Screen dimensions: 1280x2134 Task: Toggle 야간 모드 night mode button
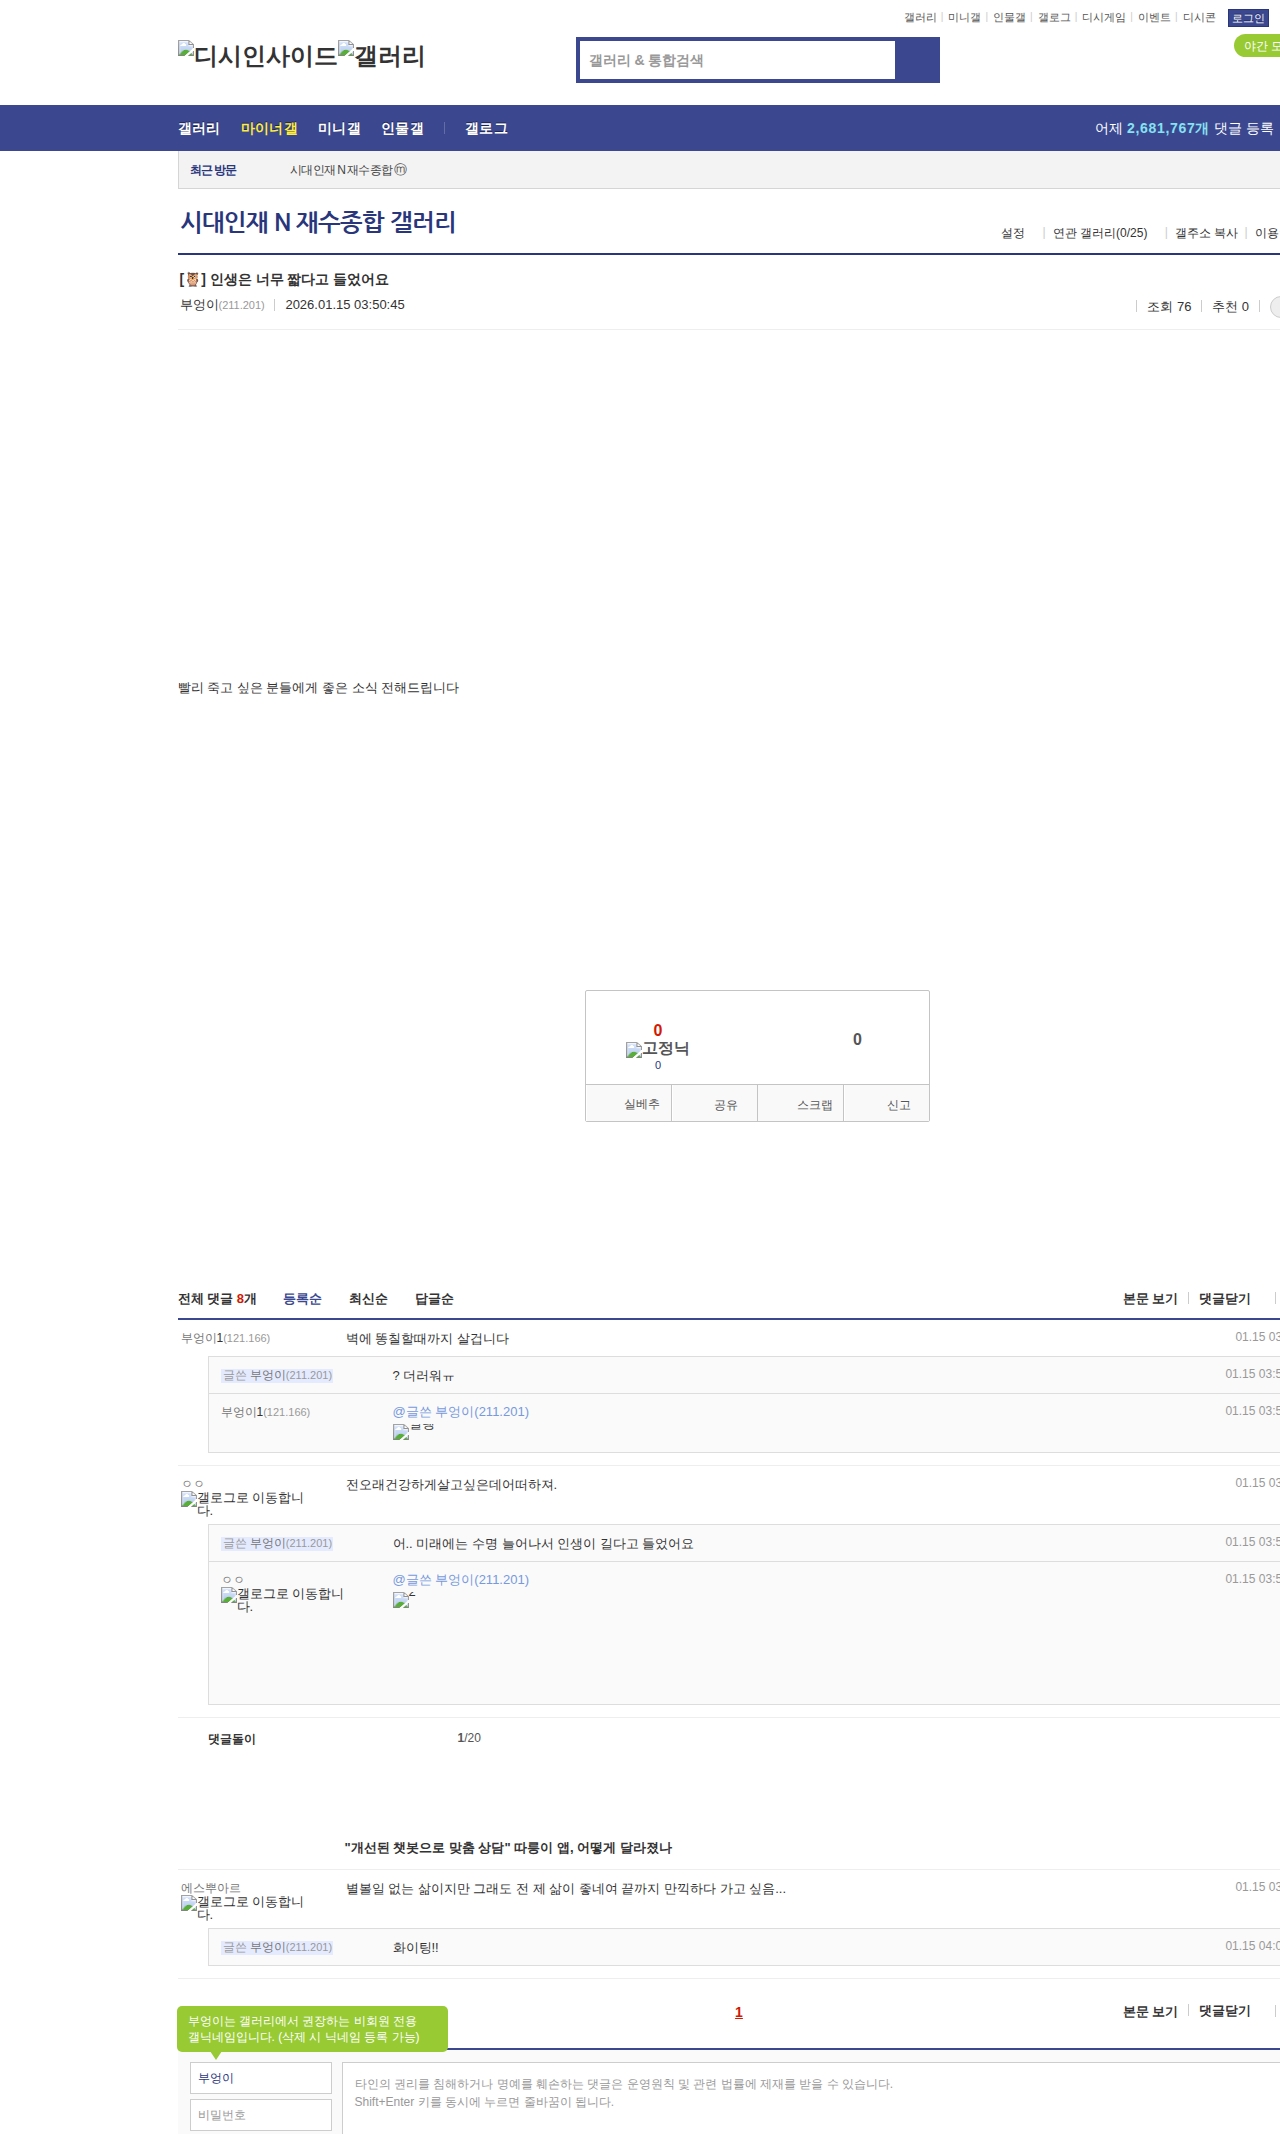point(1258,46)
